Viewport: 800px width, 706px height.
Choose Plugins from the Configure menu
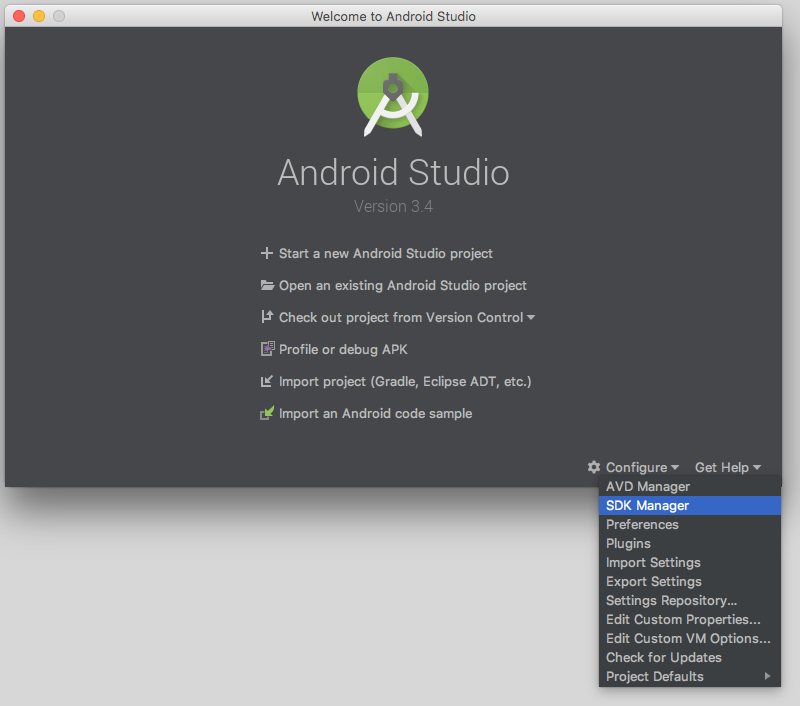pos(628,544)
